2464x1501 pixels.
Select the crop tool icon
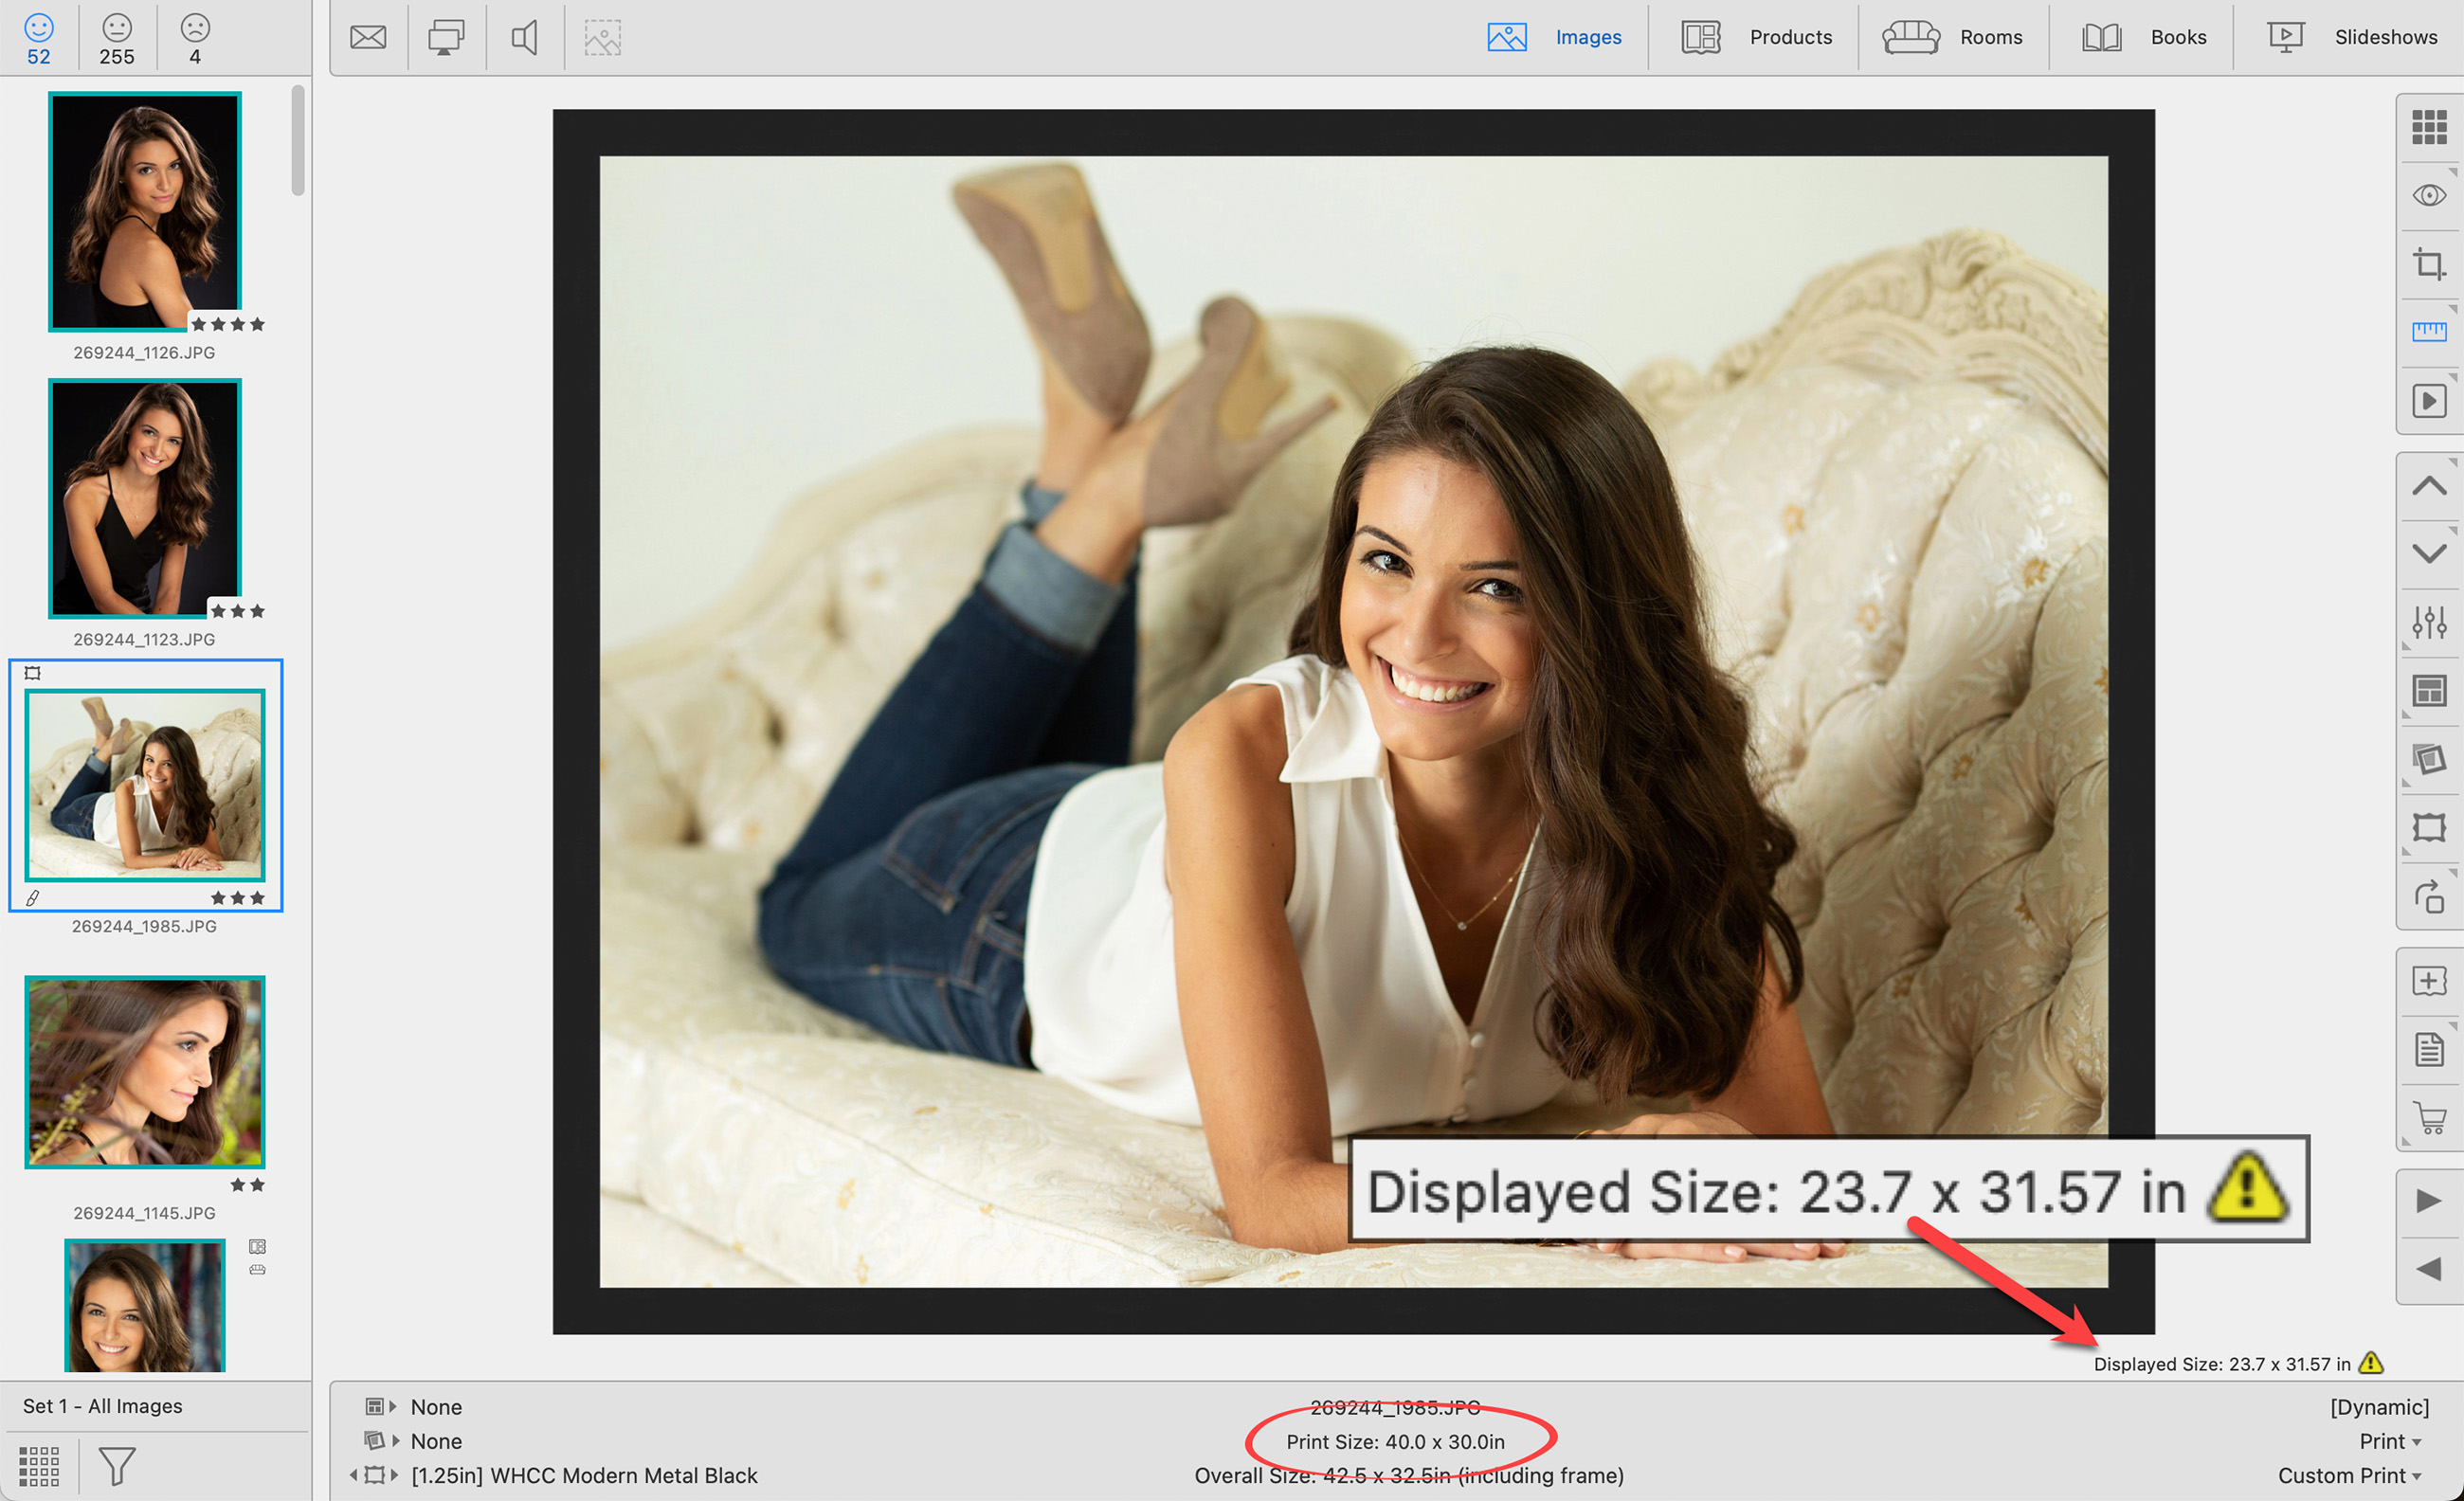[2428, 264]
